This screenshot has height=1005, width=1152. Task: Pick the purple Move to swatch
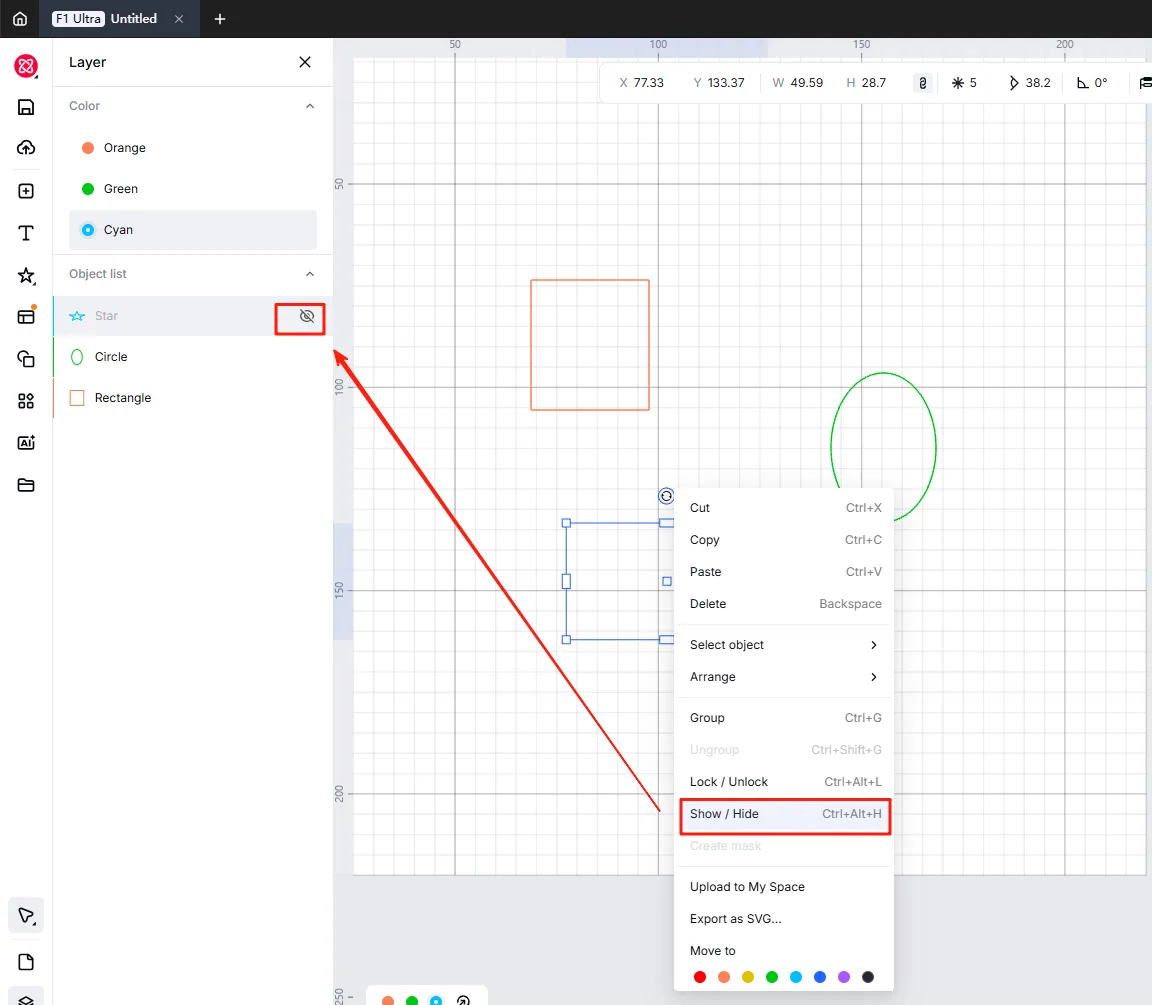(844, 976)
